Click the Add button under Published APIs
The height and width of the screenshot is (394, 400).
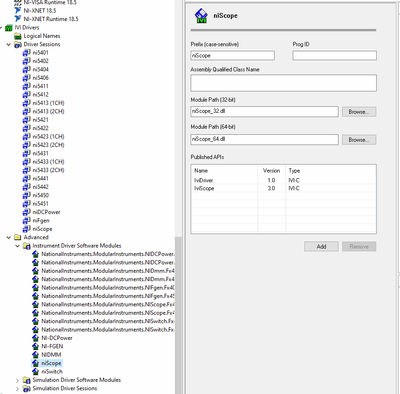[321, 247]
